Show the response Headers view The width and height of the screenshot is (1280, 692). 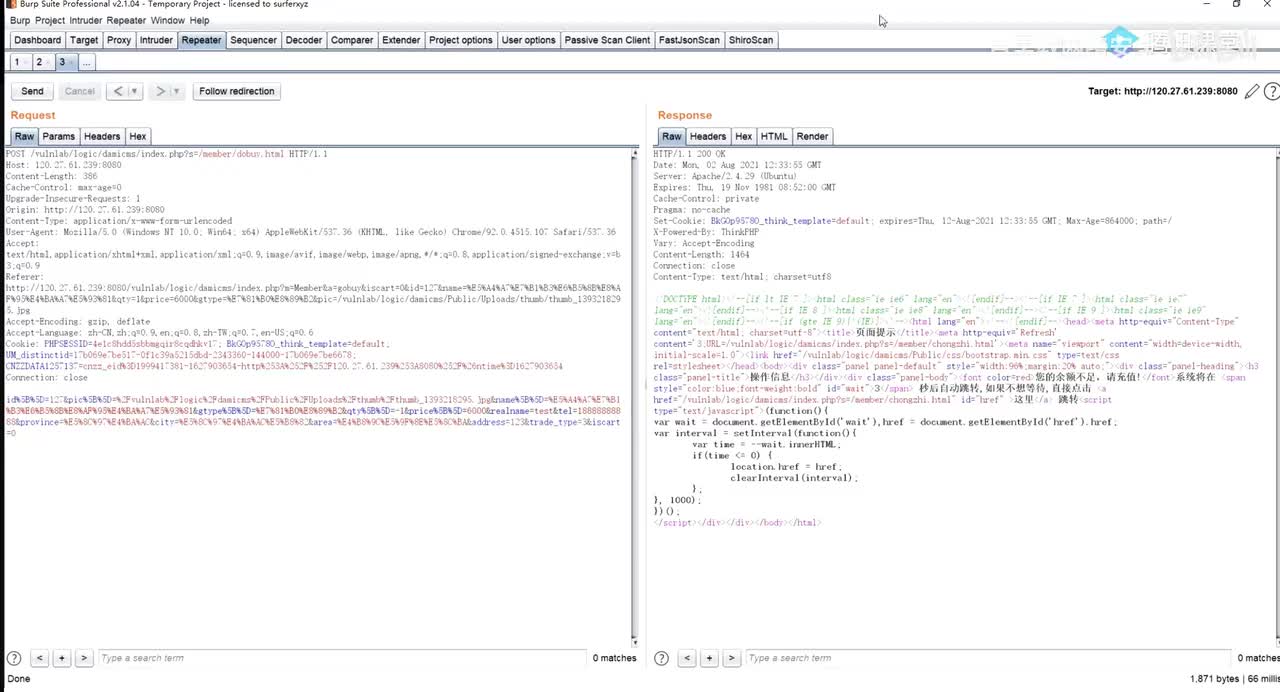coord(708,136)
